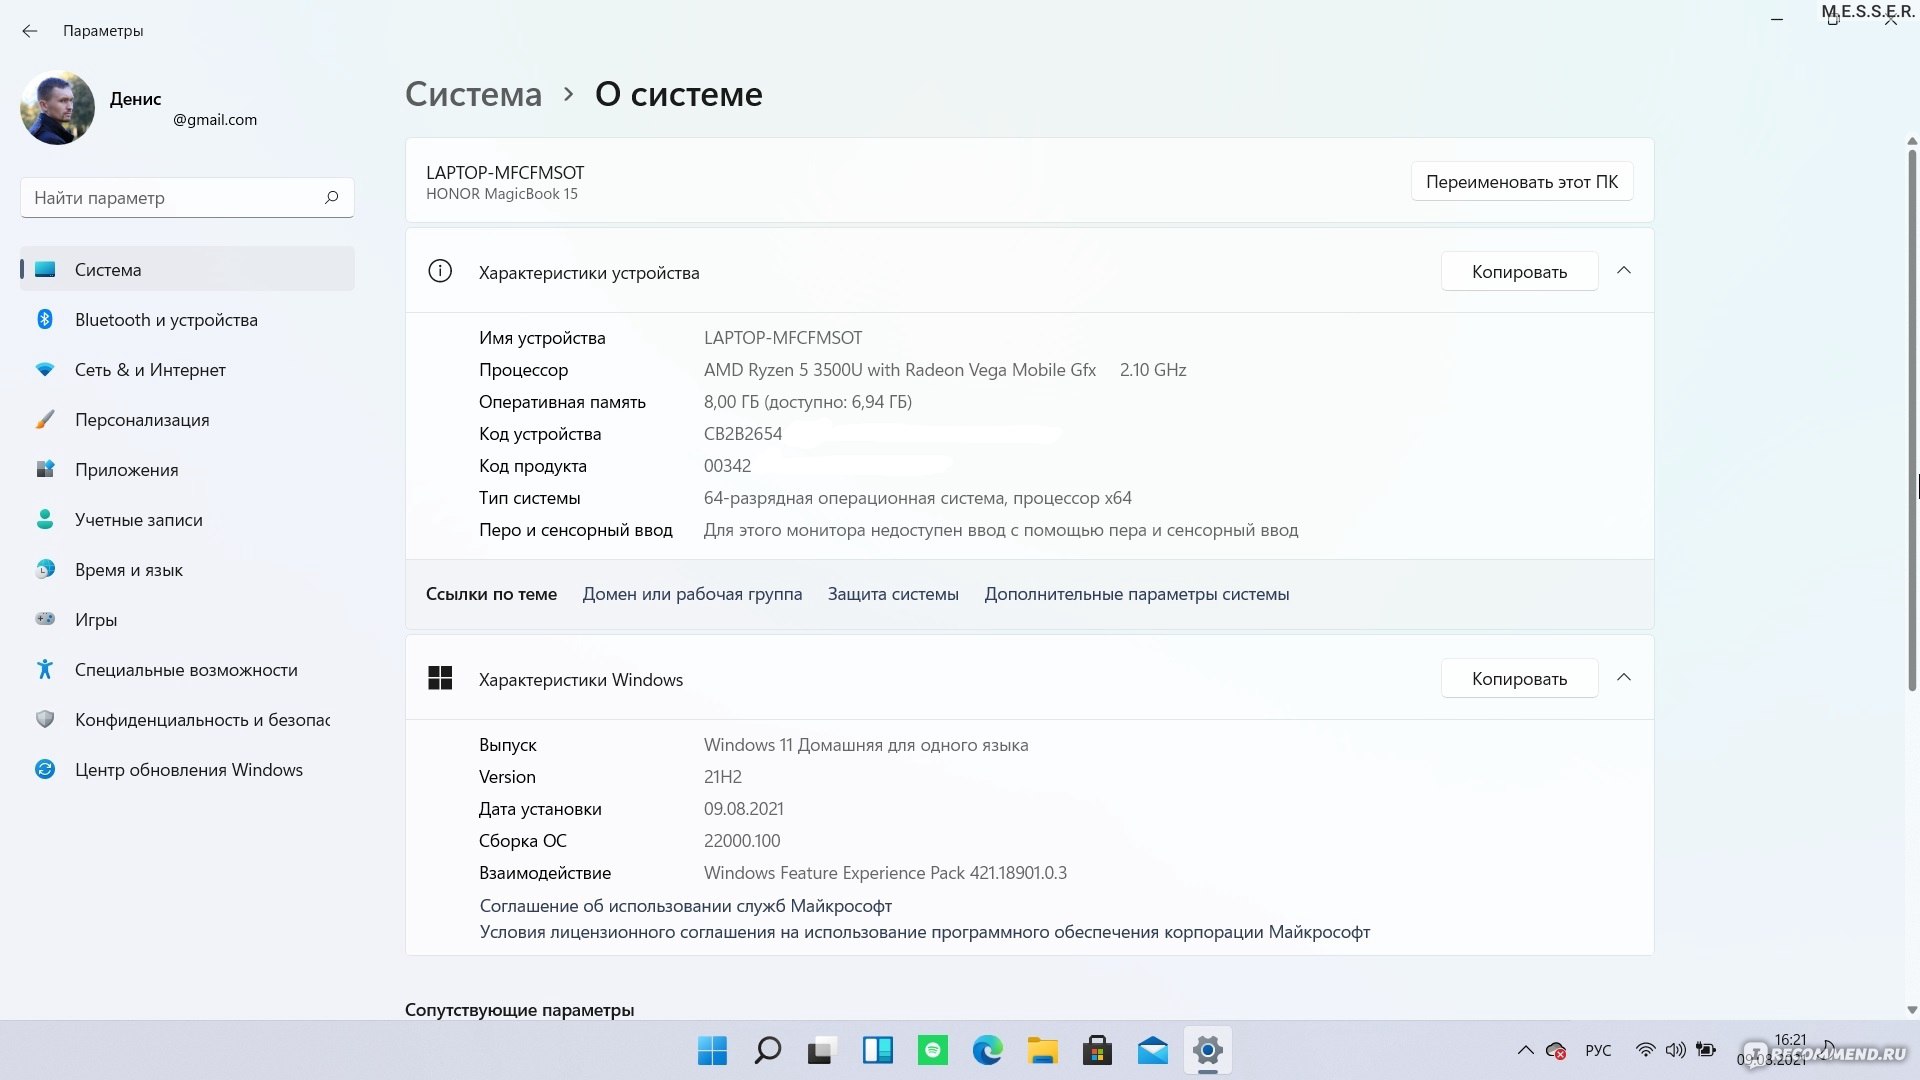
Task: Select Центр обновления Windows menu item
Action: click(x=187, y=769)
